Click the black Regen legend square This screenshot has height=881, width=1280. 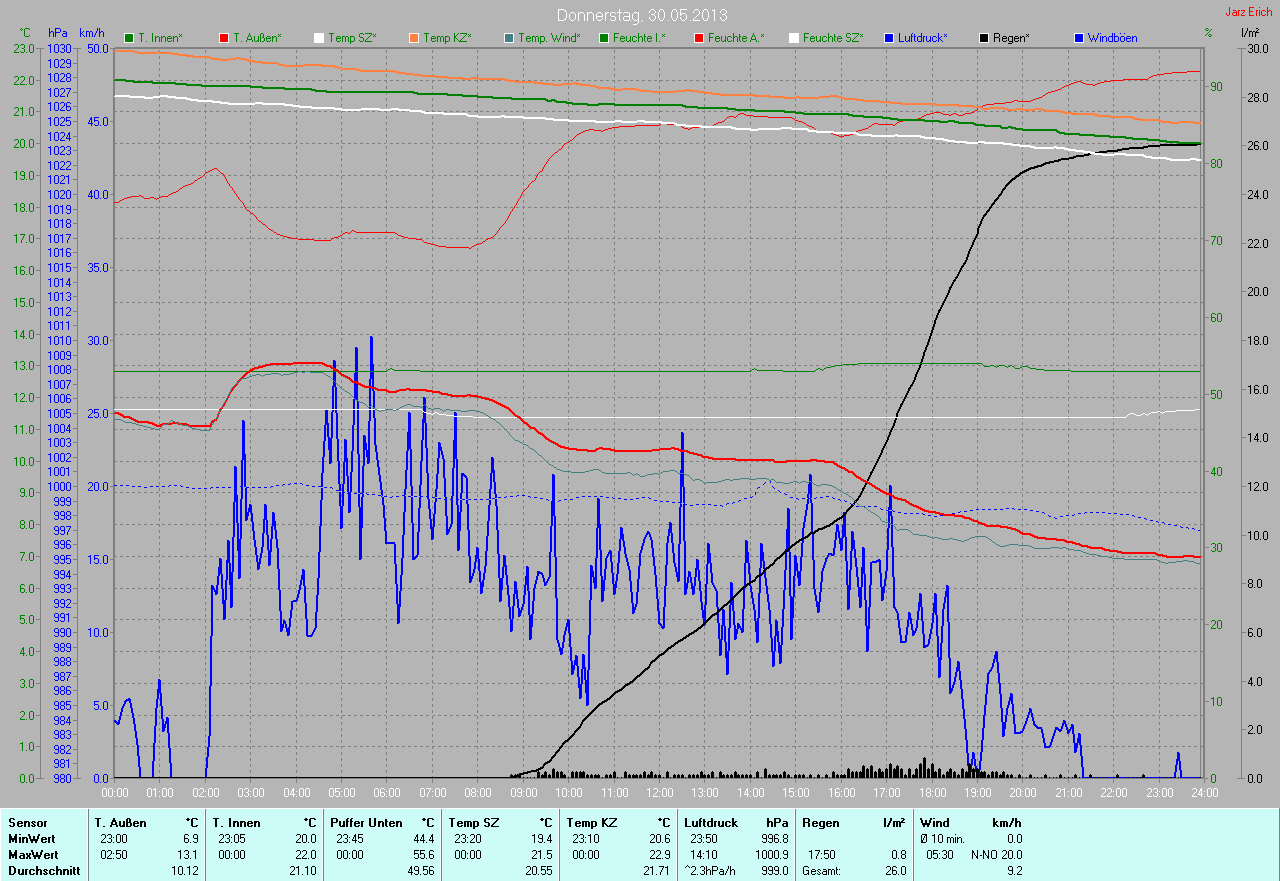coord(984,38)
